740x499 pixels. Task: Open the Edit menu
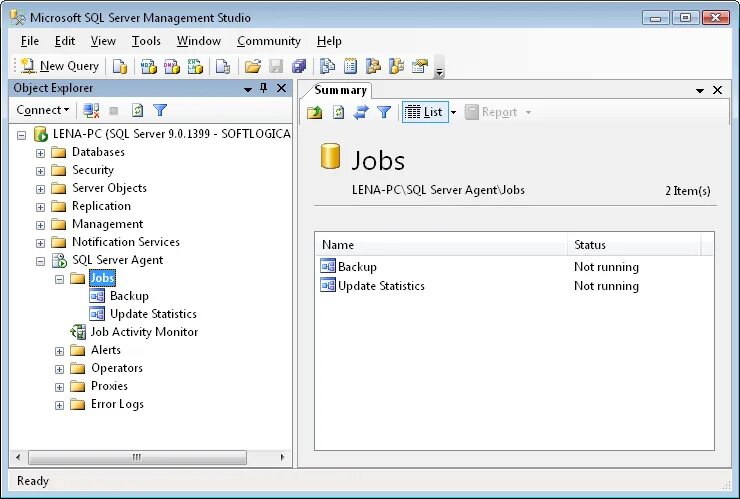click(x=65, y=41)
